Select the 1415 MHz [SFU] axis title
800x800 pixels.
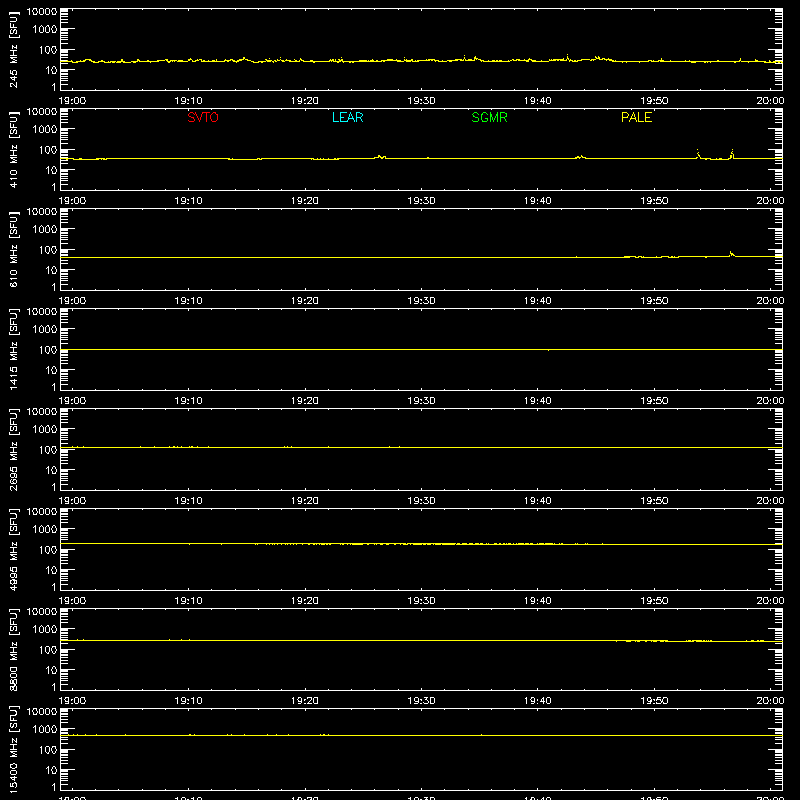14,350
